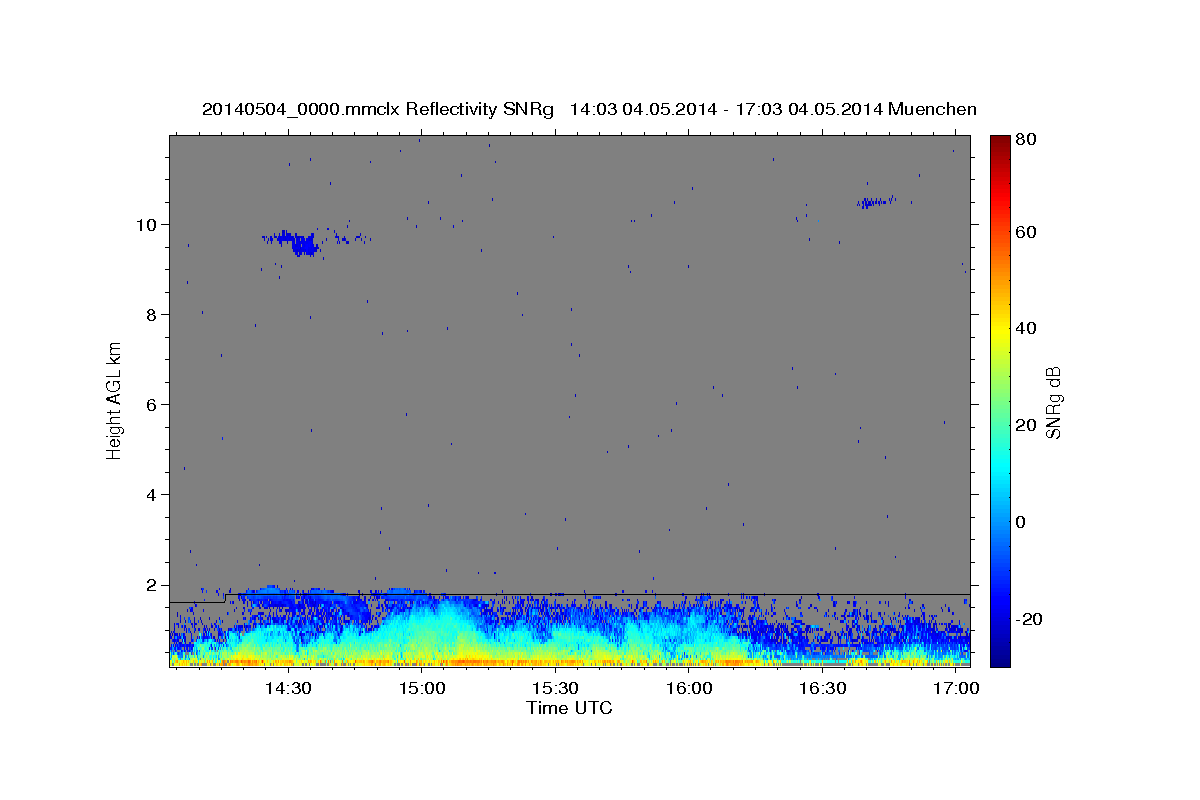Viewport: 1200px width, 800px height.
Task: Click the colorbar value 80
Action: [x=1025, y=140]
